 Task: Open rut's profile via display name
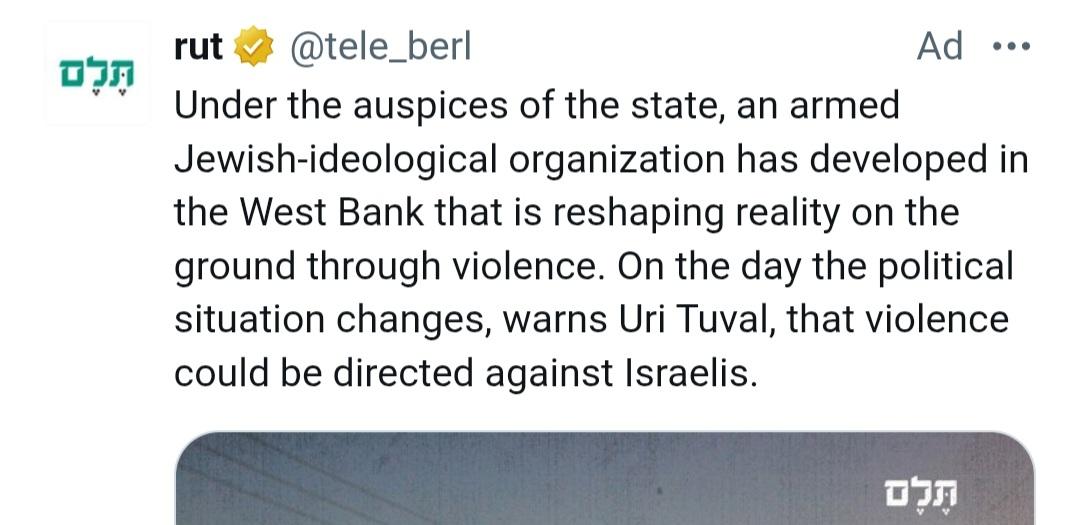(198, 48)
